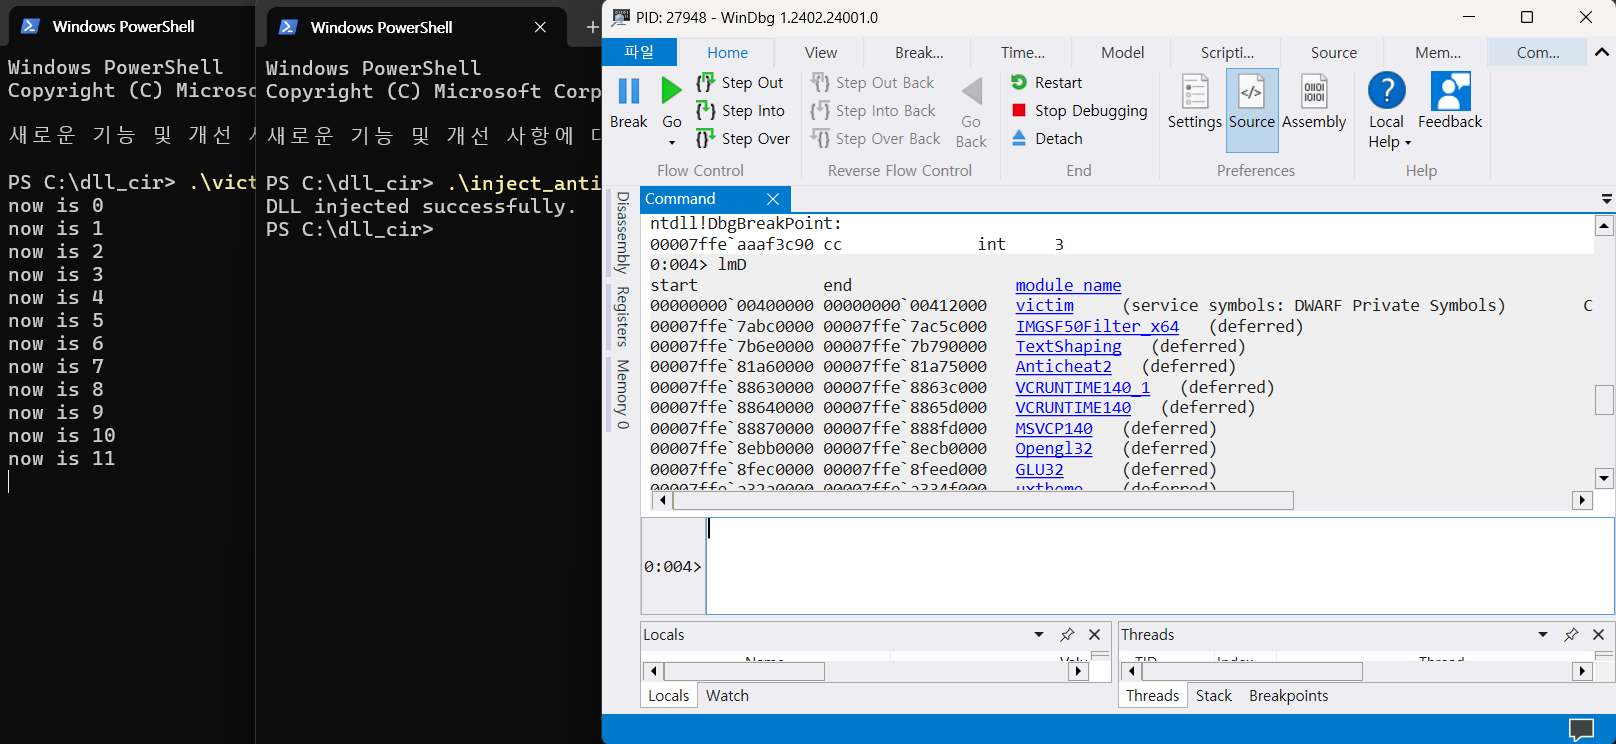Click the Break pause icon in WinDbg

point(629,92)
